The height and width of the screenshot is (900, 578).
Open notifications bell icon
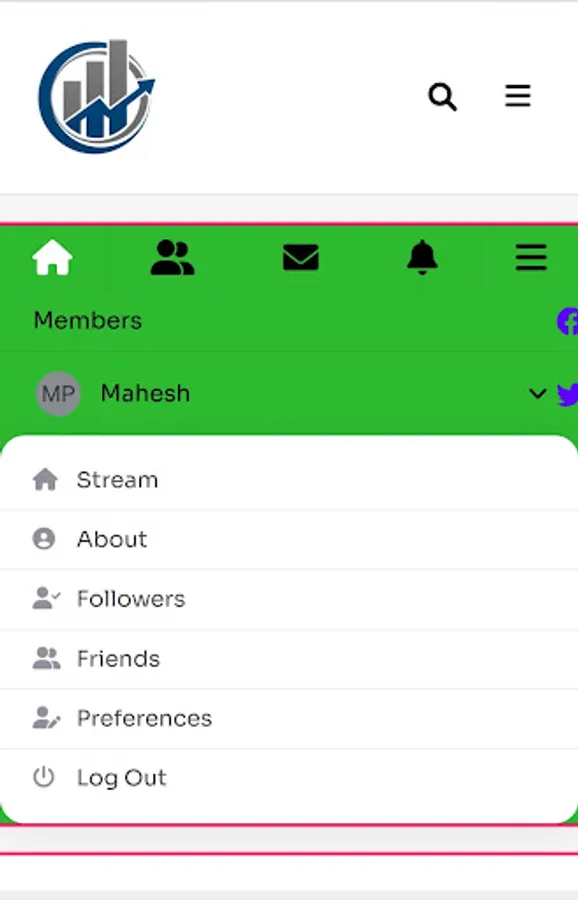click(422, 257)
